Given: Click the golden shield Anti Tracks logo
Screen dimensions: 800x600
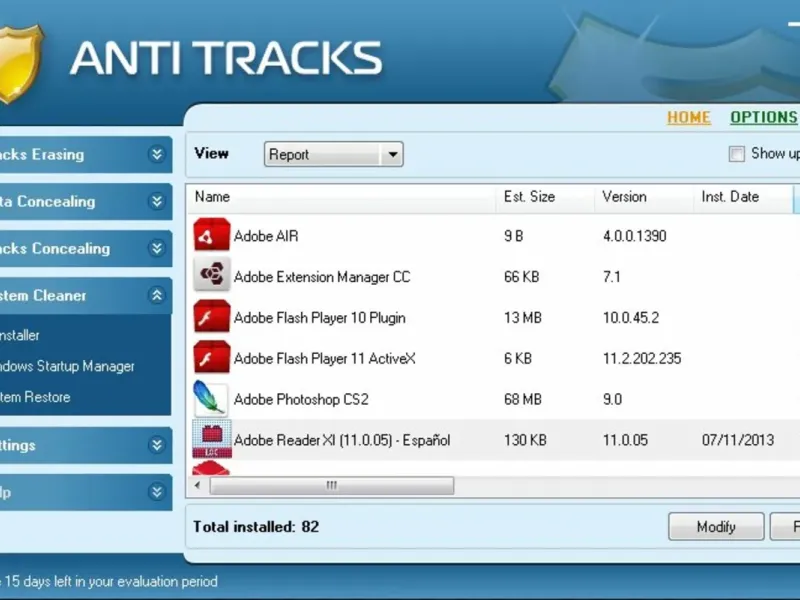Looking at the screenshot, I should tap(20, 64).
